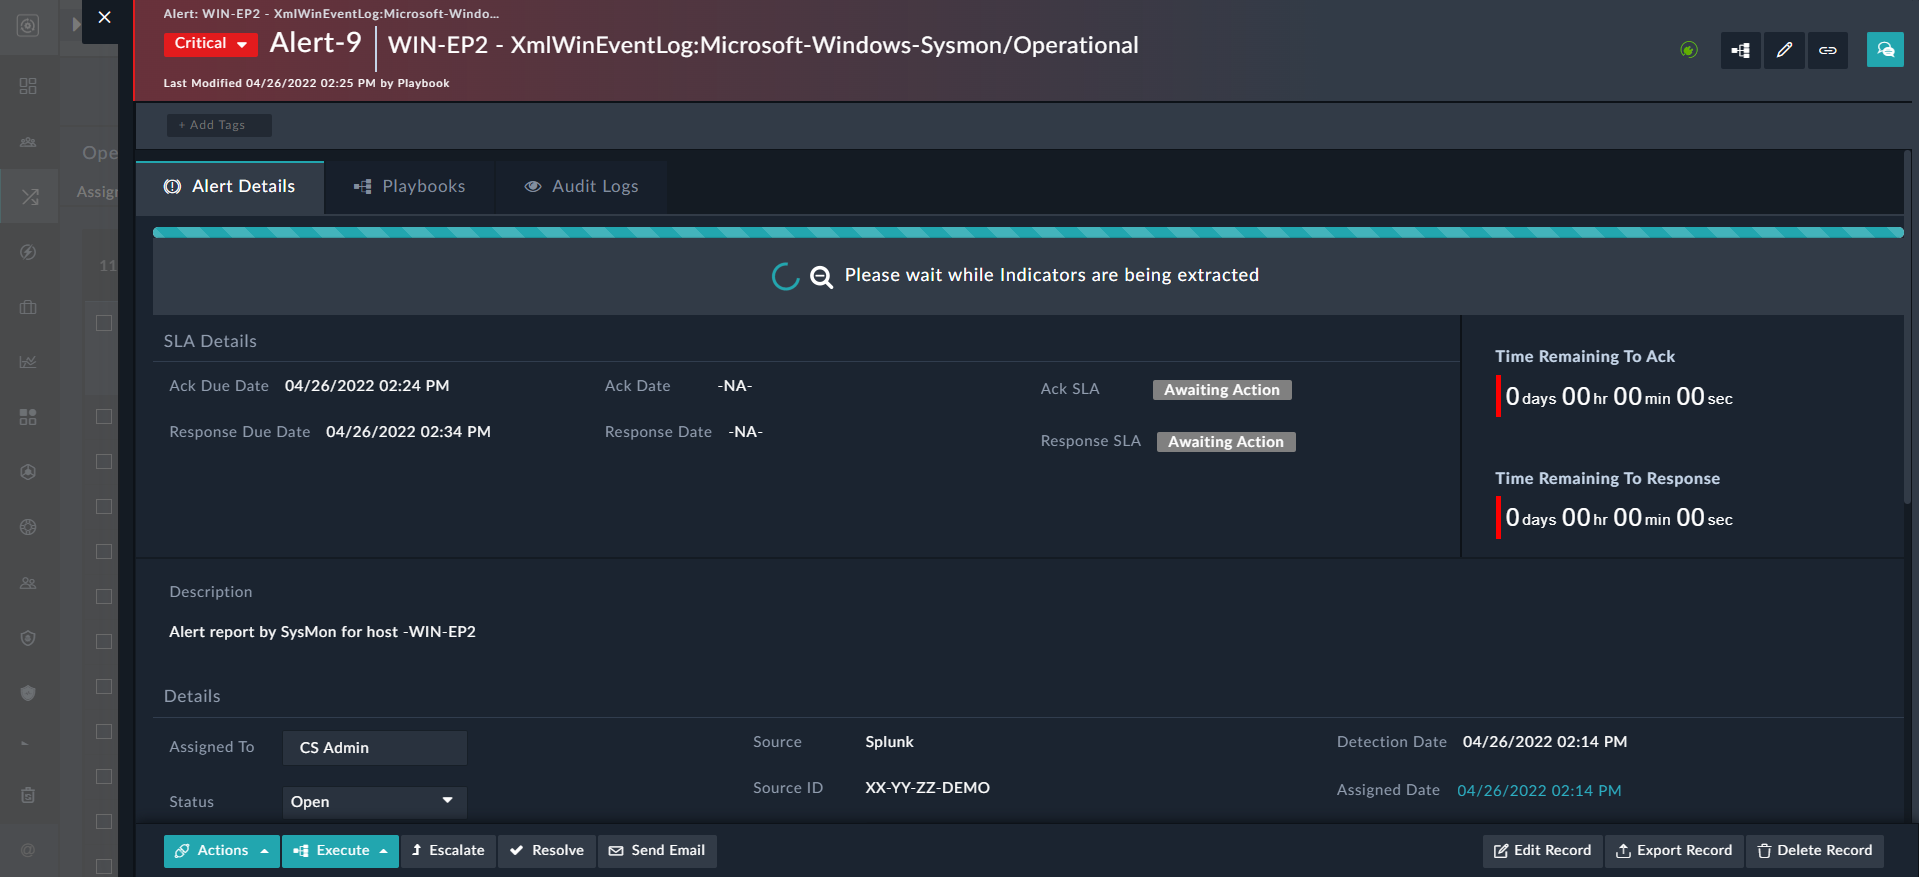
Task: Open the Critical severity dropdown
Action: 211,44
